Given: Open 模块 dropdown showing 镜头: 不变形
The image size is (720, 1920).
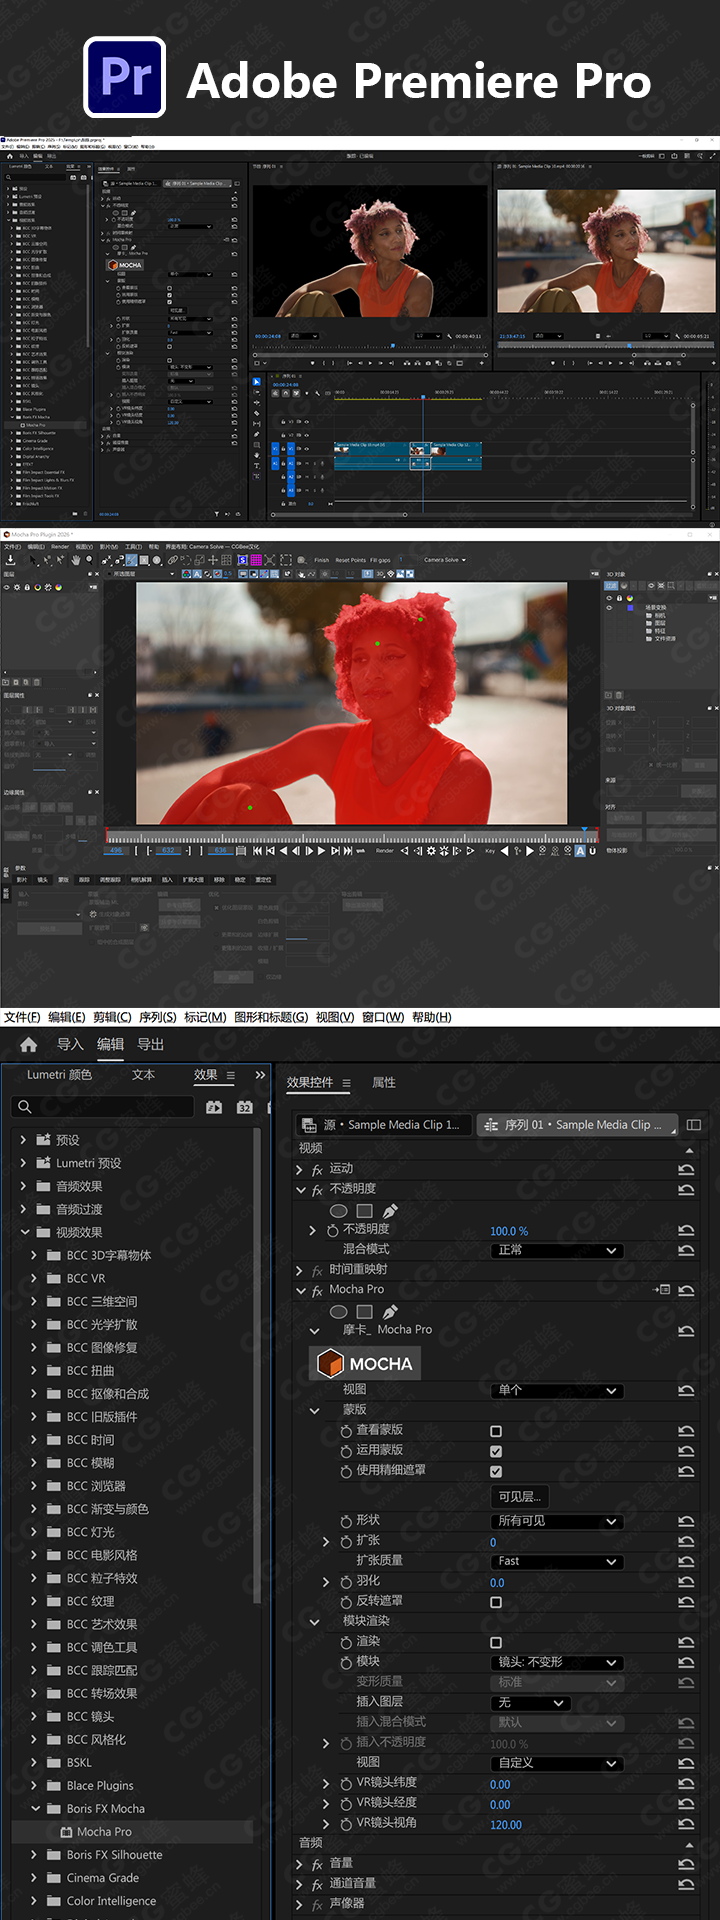Looking at the screenshot, I should (557, 1662).
